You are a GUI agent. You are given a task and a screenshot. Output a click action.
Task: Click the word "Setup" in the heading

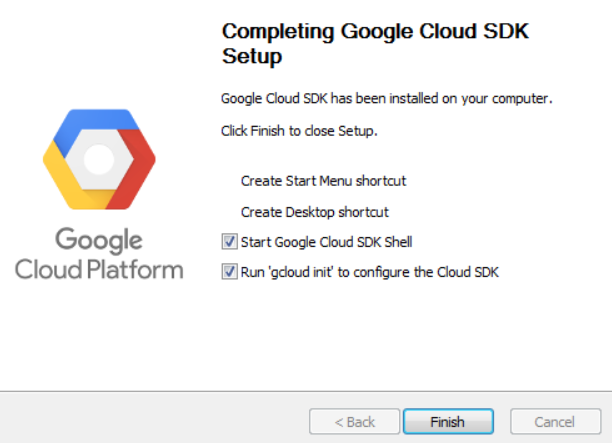click(x=251, y=57)
